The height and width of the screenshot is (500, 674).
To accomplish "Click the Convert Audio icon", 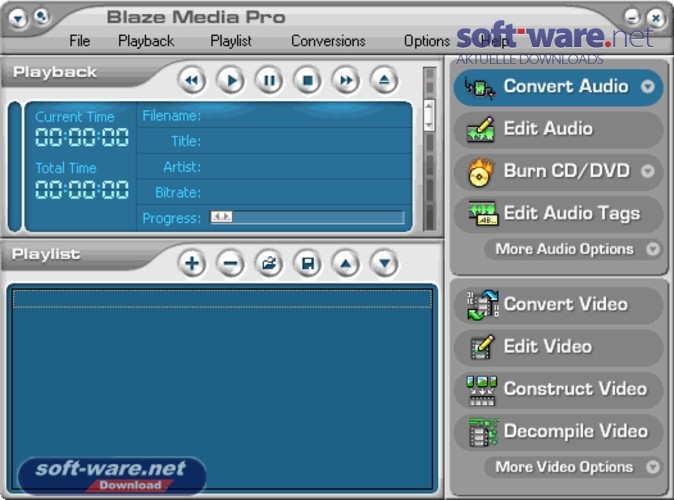I will click(x=480, y=88).
